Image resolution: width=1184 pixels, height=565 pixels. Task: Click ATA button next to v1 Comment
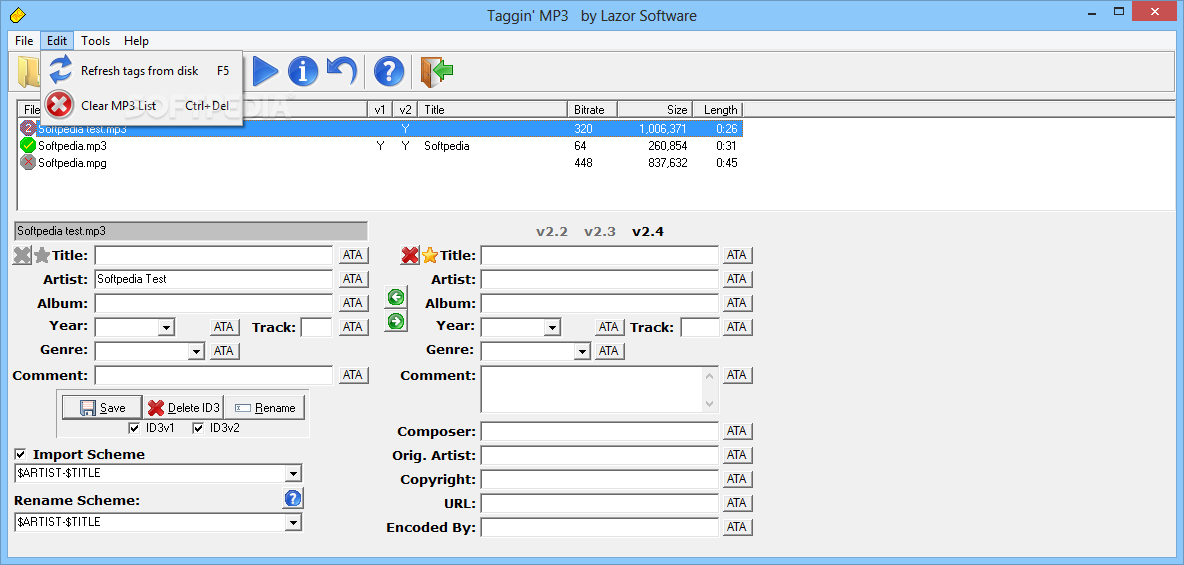pos(353,375)
